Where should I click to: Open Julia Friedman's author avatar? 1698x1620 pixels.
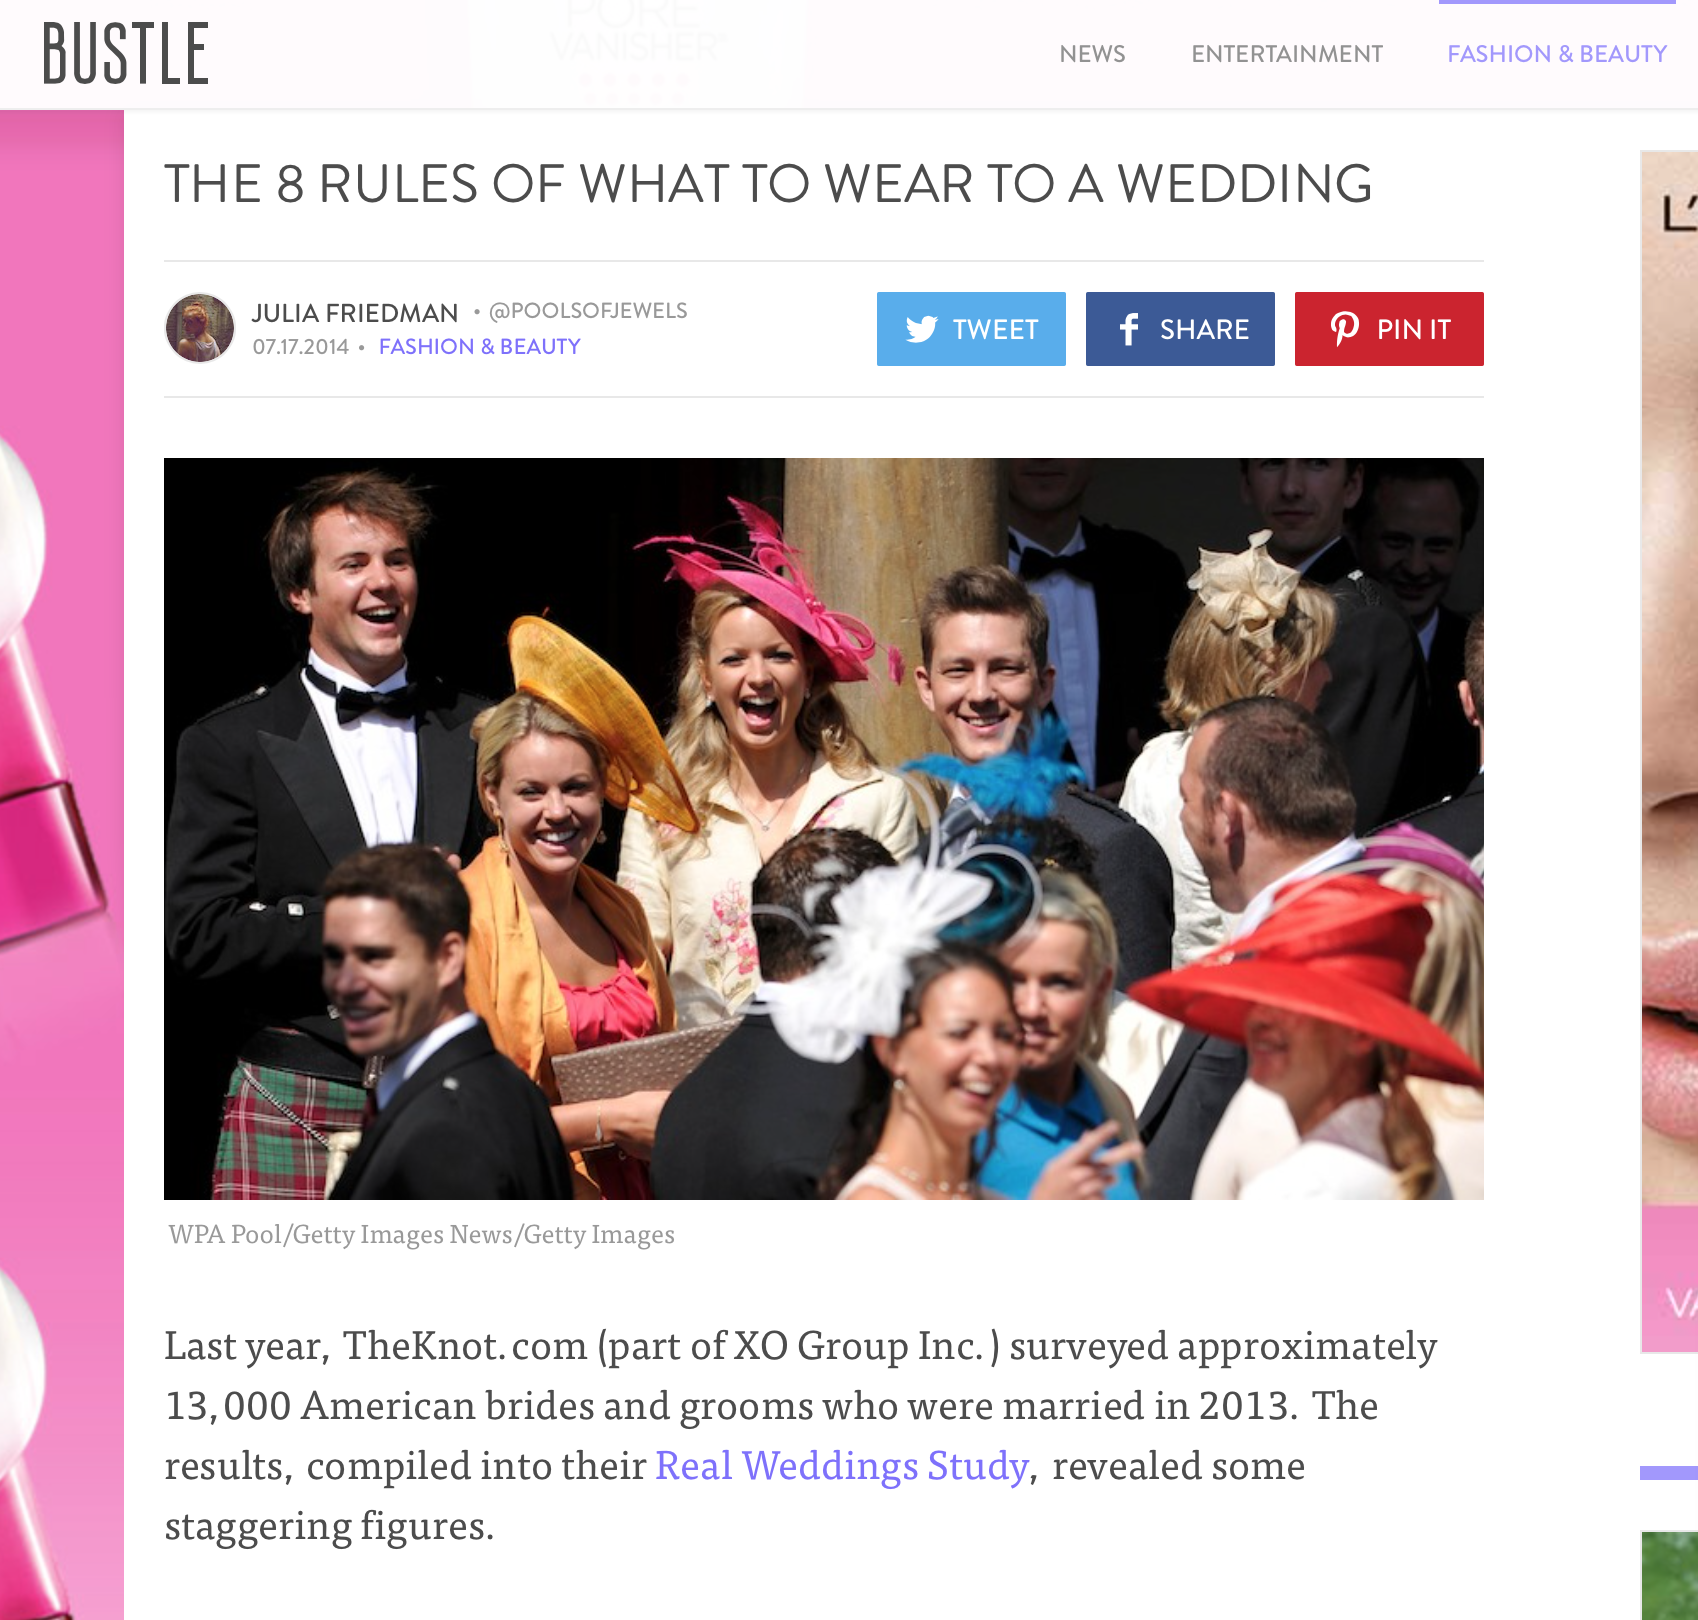pos(200,328)
